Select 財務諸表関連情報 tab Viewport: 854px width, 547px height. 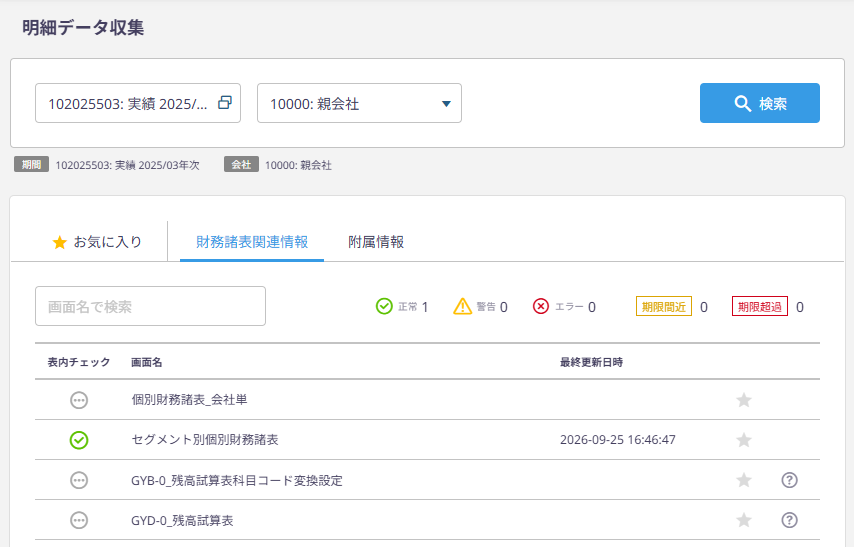point(252,242)
